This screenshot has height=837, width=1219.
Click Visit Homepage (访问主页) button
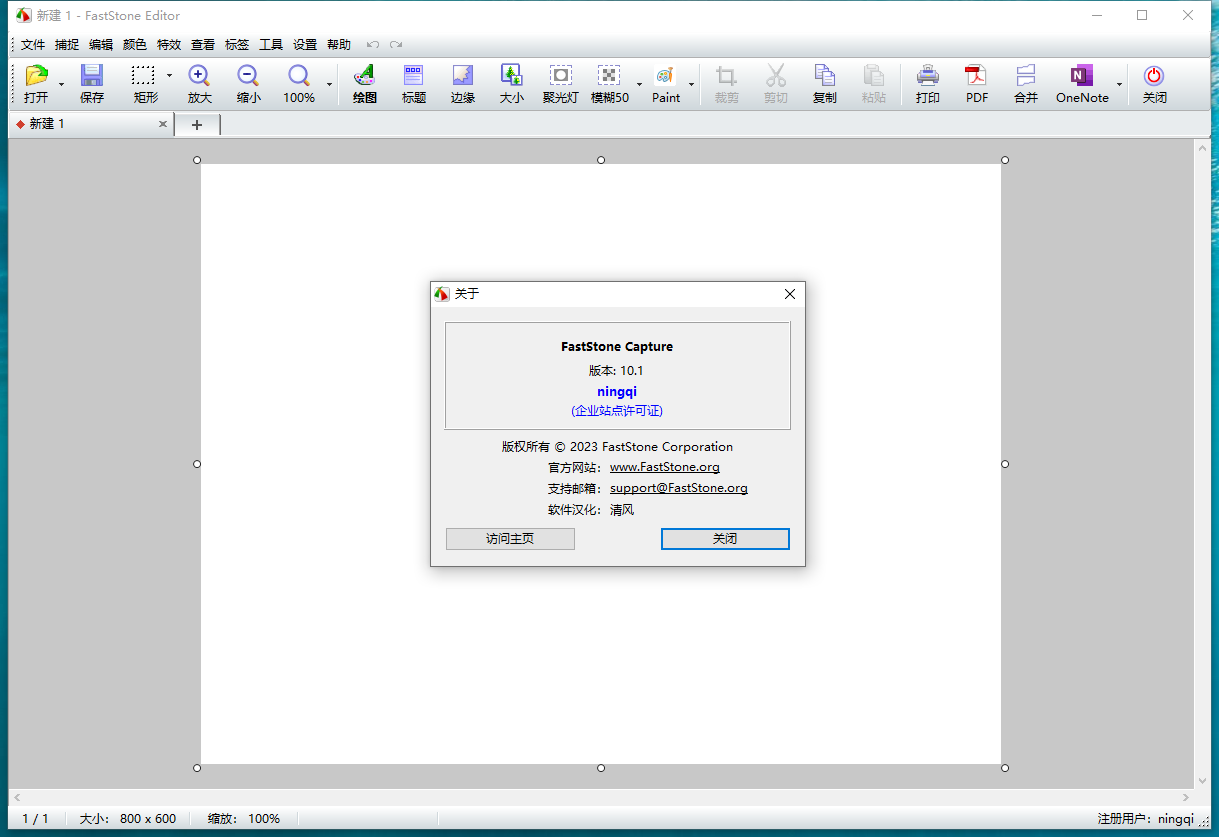[510, 539]
